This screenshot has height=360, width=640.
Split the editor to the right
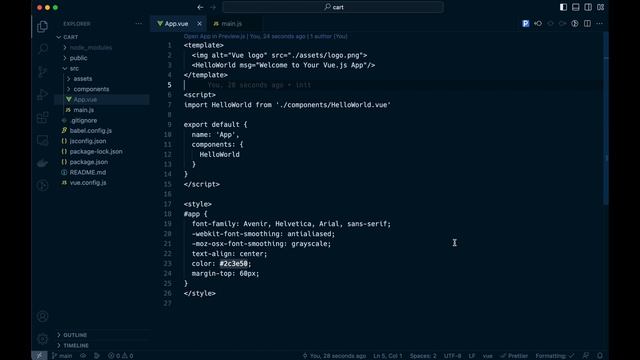pyautogui.click(x=587, y=24)
